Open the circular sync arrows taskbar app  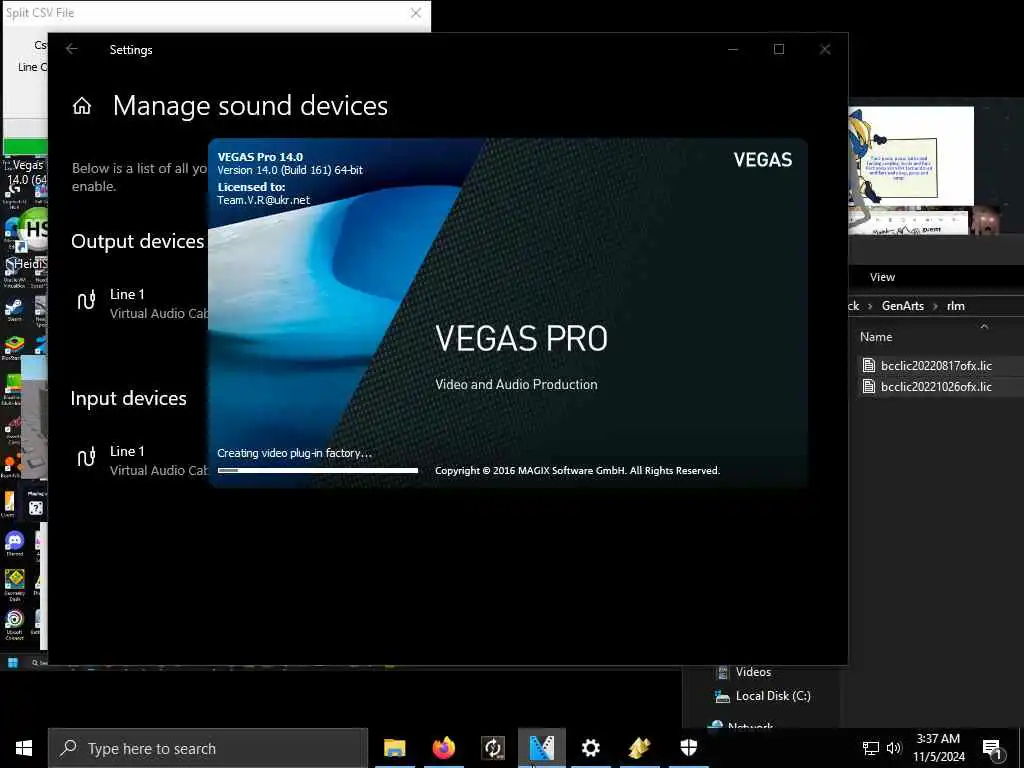tap(492, 748)
